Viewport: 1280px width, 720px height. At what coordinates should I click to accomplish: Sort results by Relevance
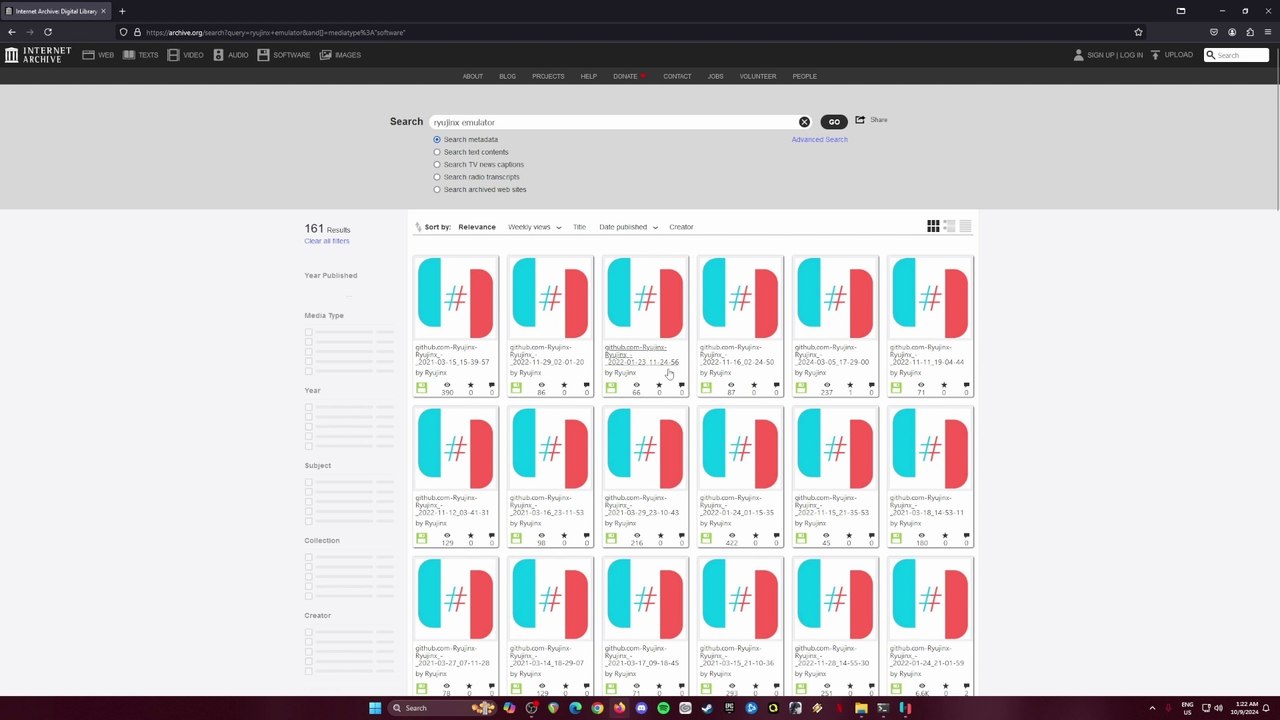[477, 227]
